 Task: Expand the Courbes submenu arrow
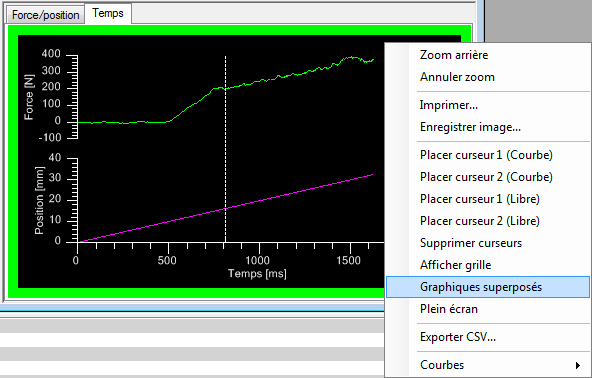pos(577,365)
